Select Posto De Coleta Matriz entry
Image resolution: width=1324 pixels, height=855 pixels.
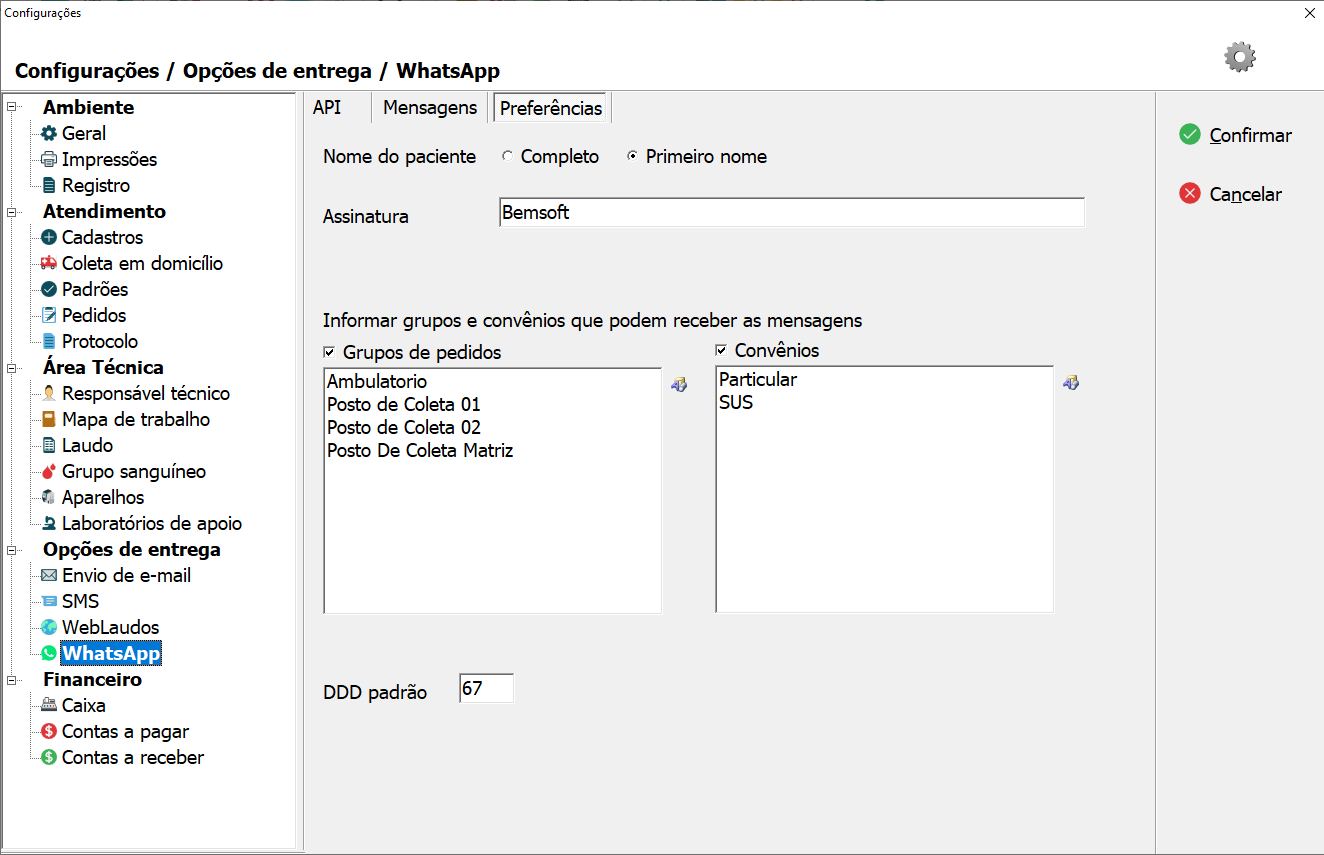tap(420, 450)
